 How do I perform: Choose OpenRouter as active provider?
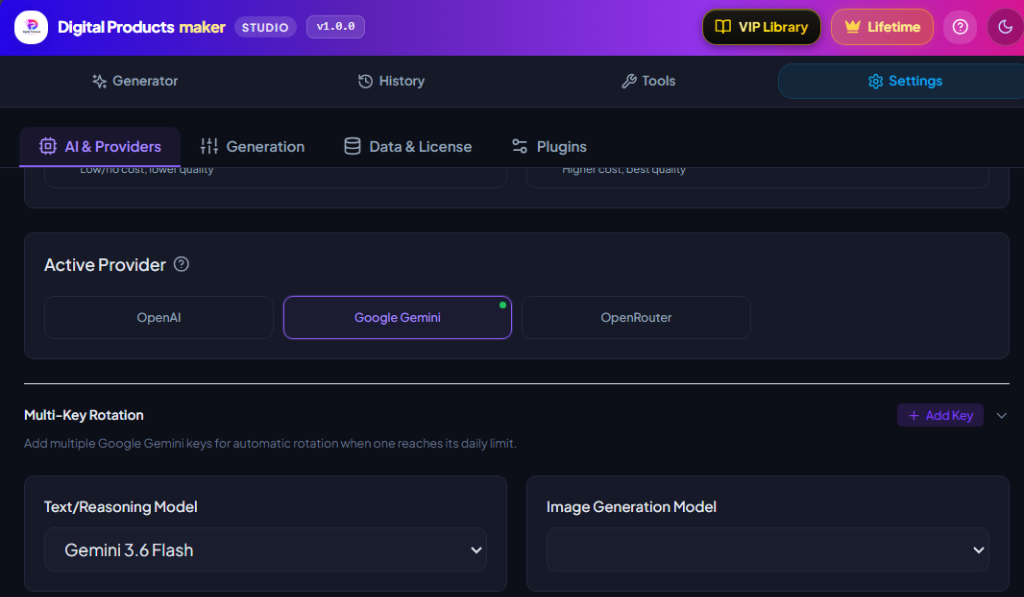[x=636, y=317]
